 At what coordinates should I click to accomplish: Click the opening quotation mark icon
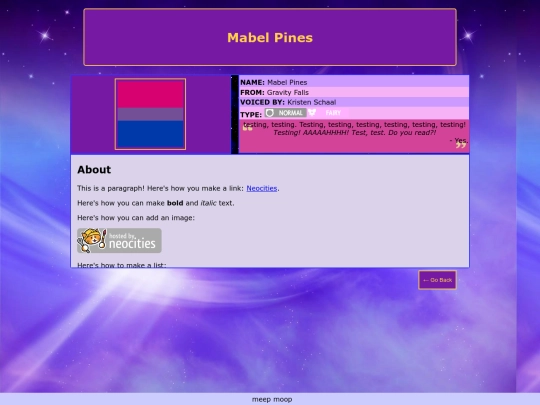point(247,129)
